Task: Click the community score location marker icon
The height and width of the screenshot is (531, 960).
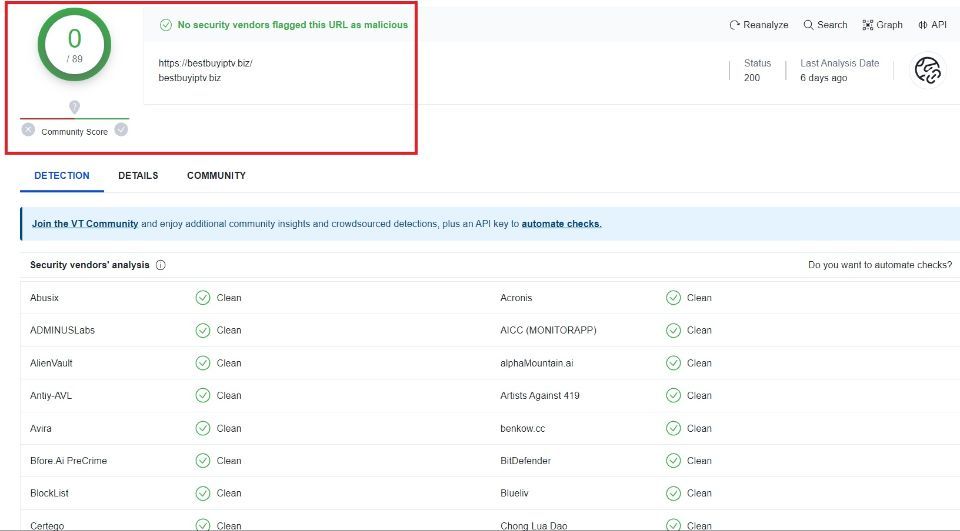Action: tap(74, 107)
